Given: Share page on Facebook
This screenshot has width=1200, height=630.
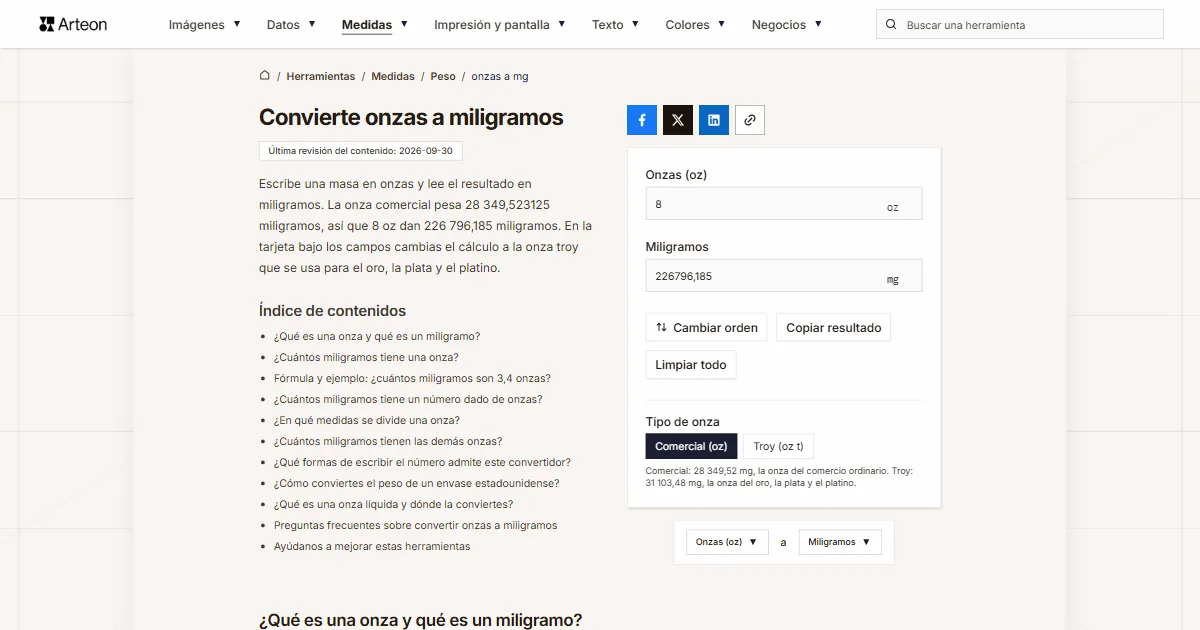Looking at the screenshot, I should pyautogui.click(x=642, y=120).
